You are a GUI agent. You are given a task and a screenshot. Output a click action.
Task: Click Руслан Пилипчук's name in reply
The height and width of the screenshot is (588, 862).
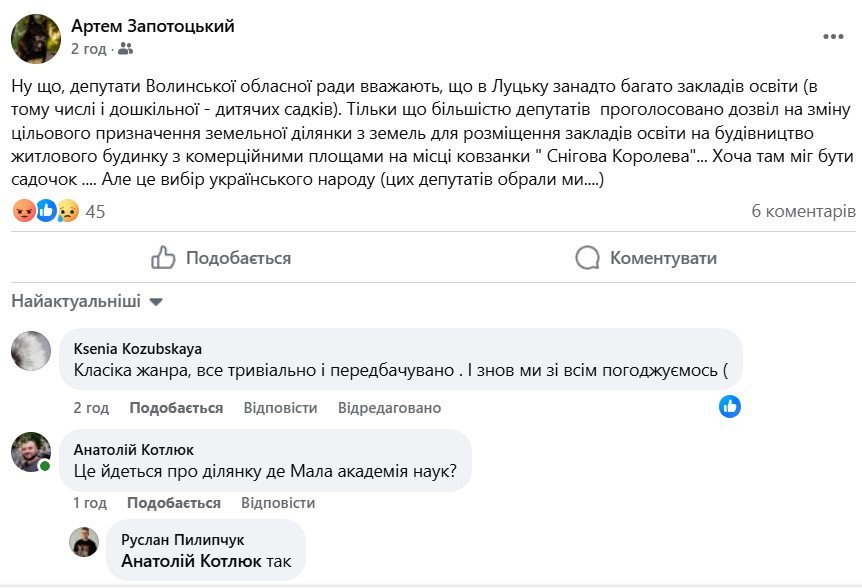click(x=182, y=540)
